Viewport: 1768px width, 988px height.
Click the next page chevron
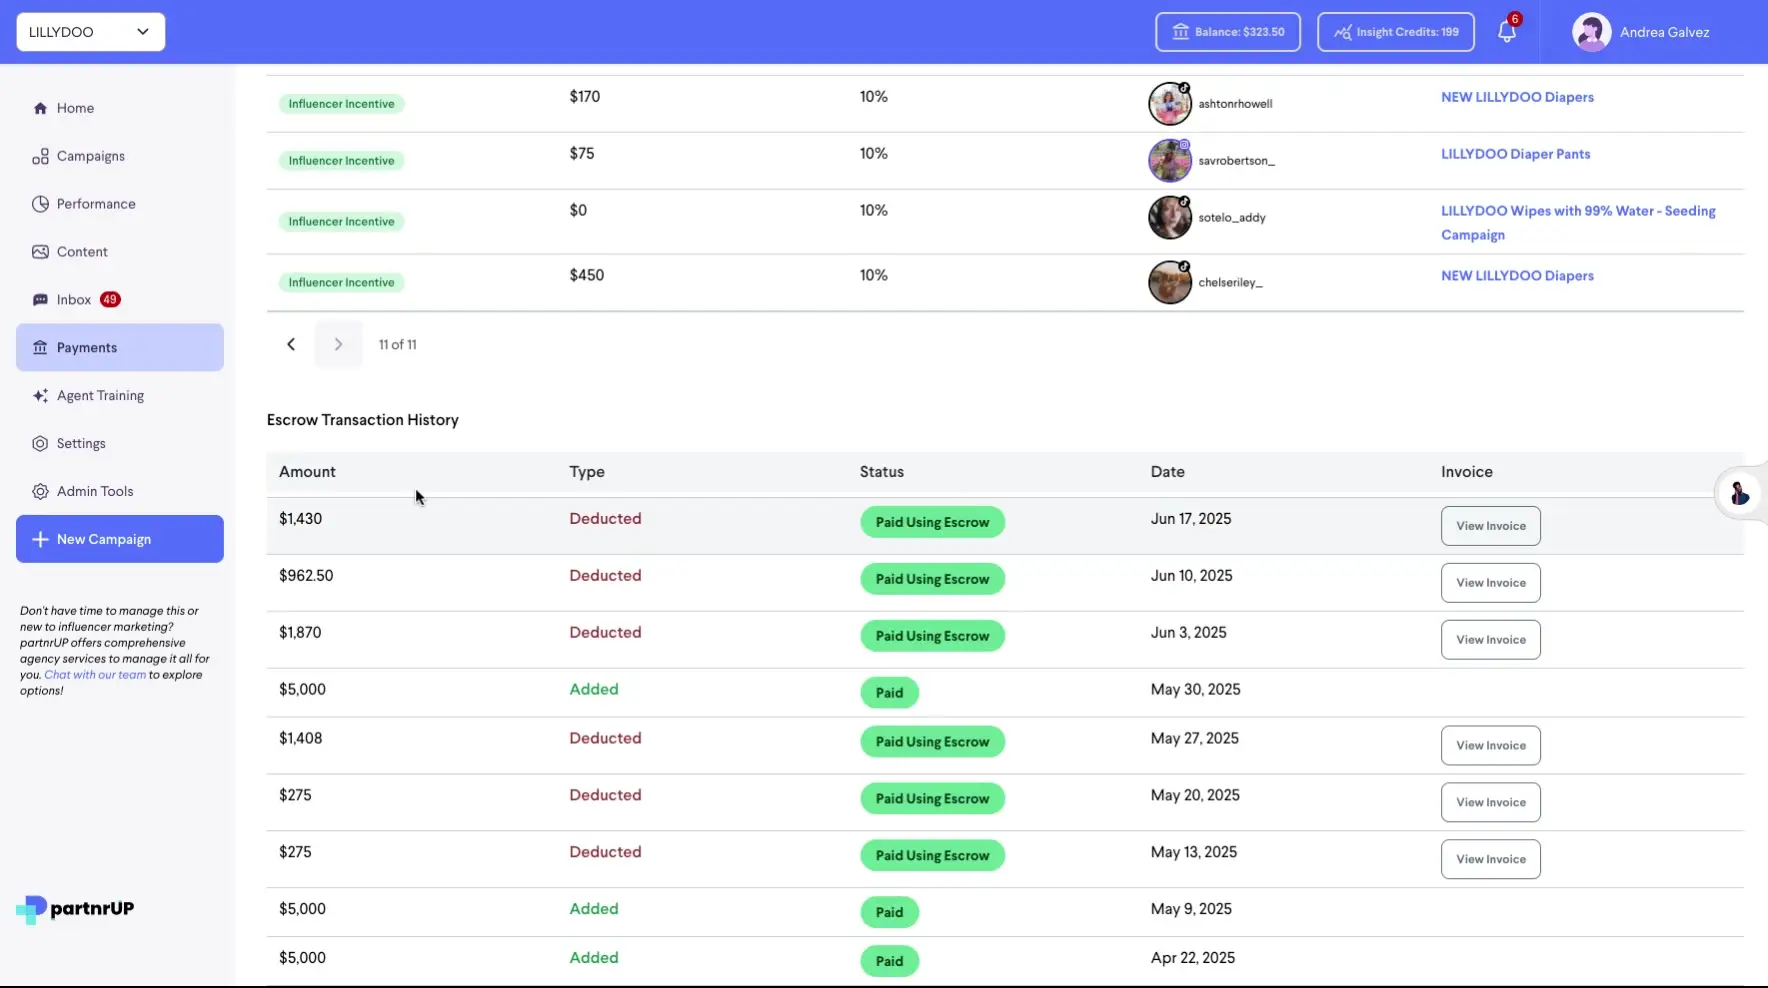pos(338,344)
